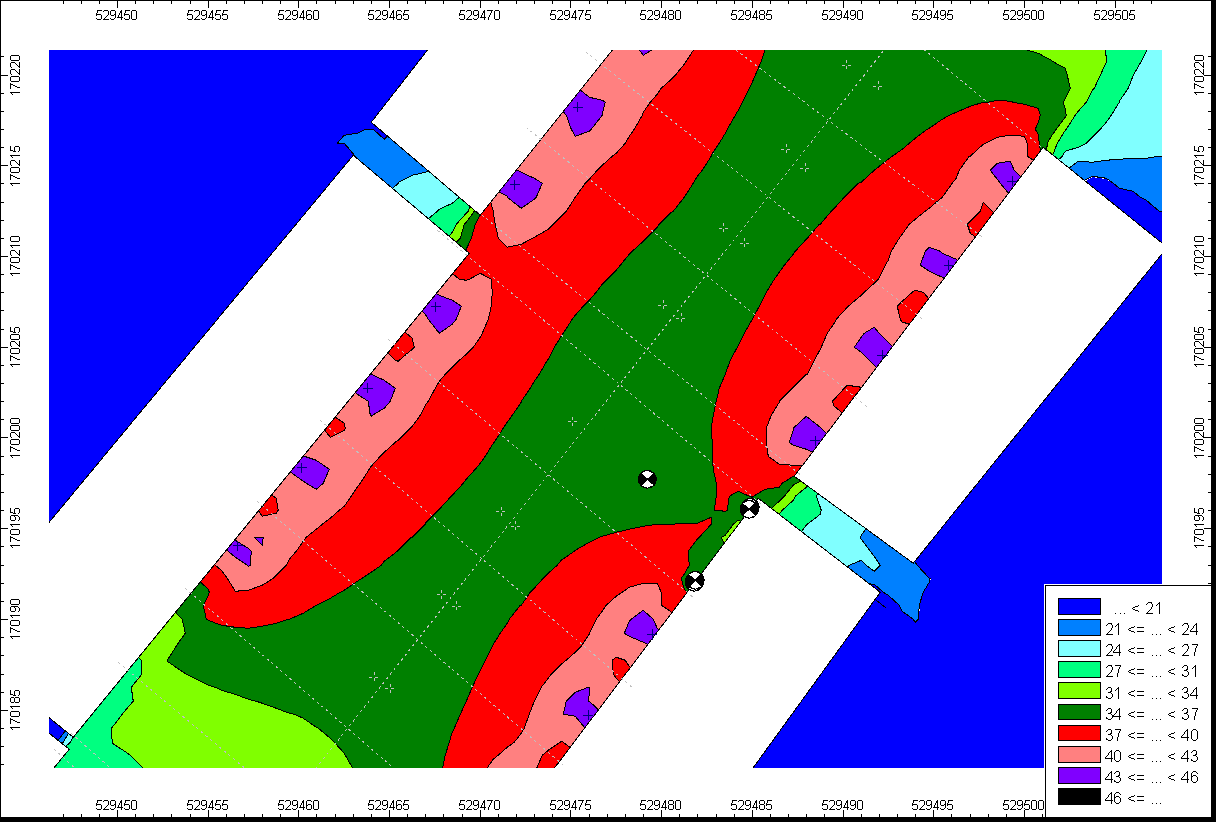Screen dimensions: 1216x822
Task: Click the lime '31 <= ... < 34' legend swatch
Action: coord(1079,692)
